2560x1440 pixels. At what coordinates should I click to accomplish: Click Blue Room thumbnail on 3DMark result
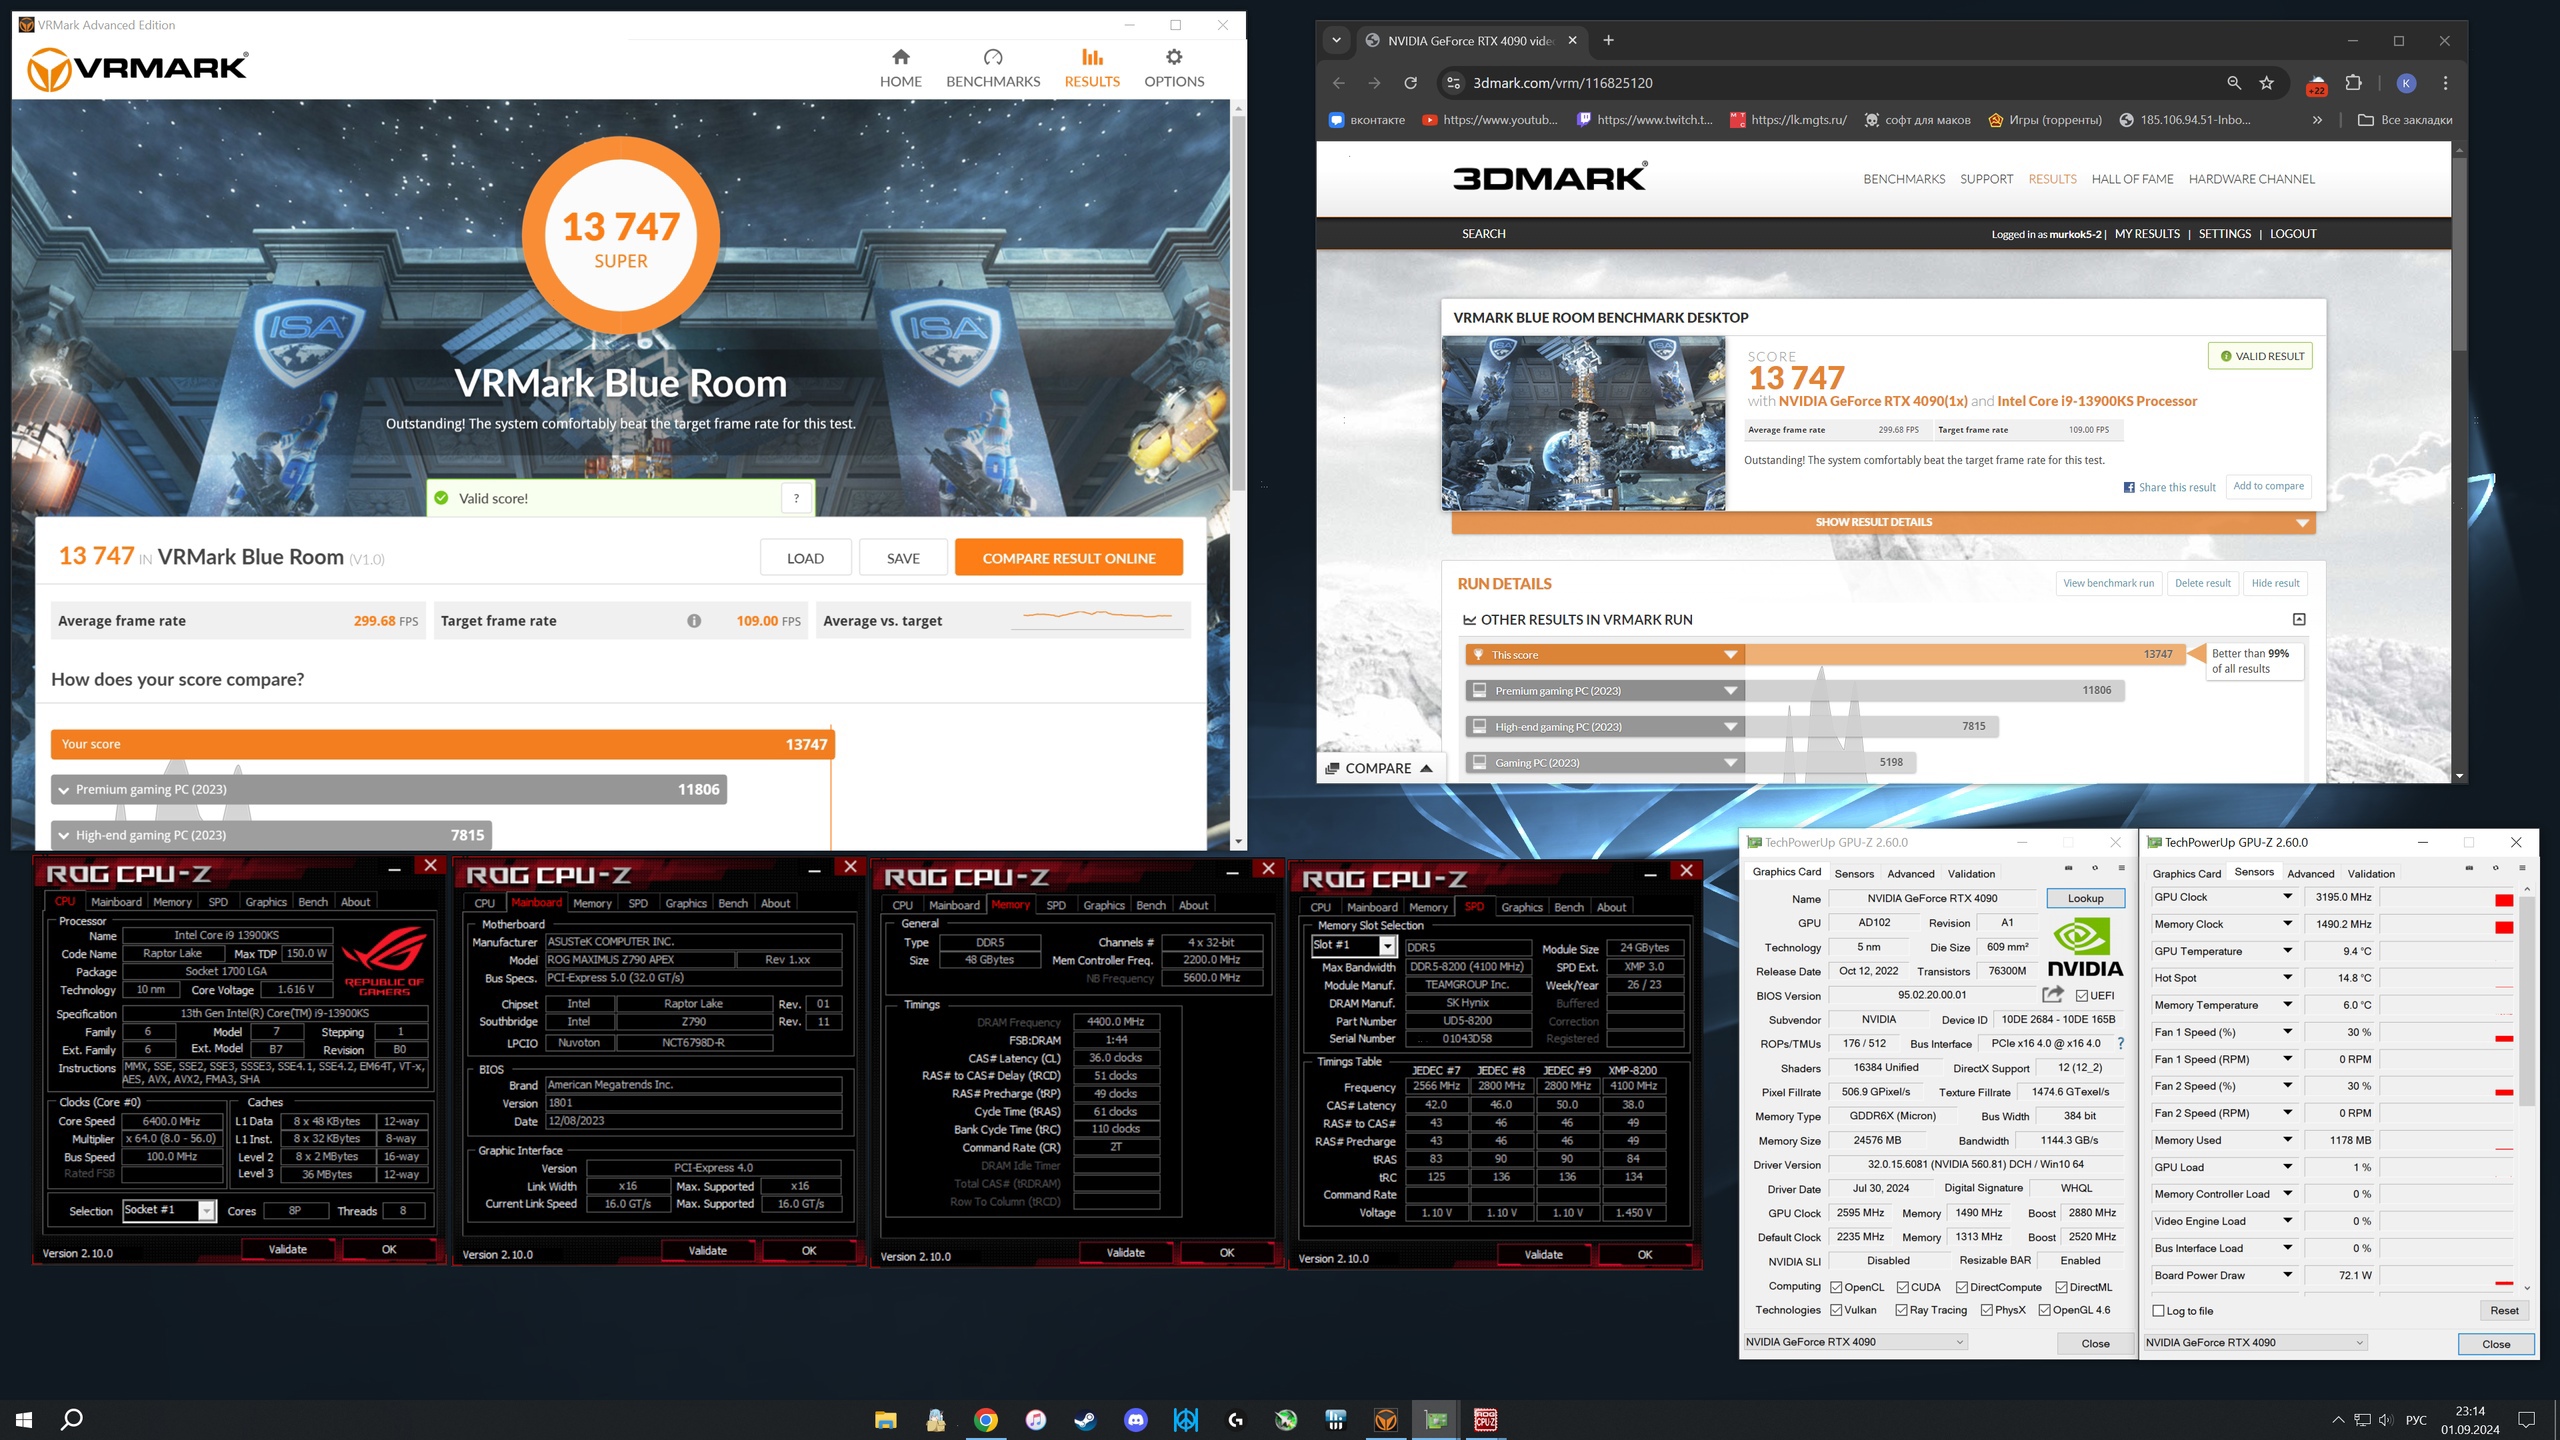(1583, 423)
